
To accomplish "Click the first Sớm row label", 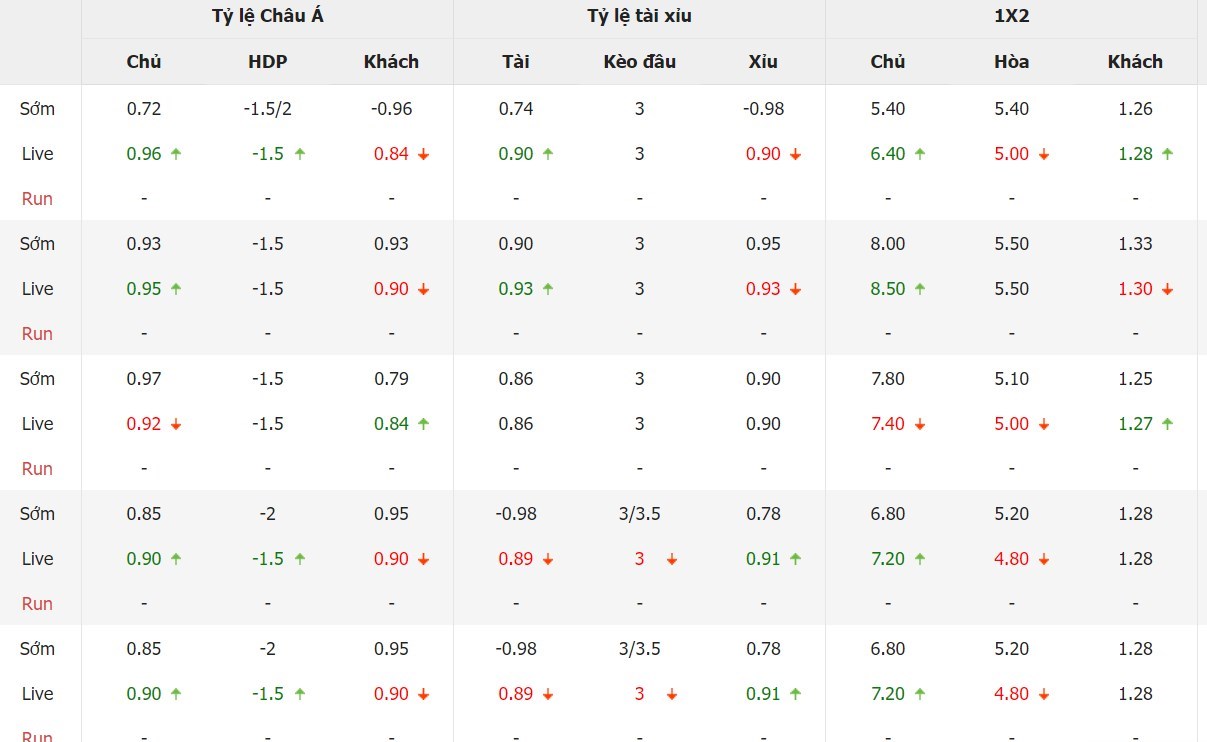I will click(37, 109).
